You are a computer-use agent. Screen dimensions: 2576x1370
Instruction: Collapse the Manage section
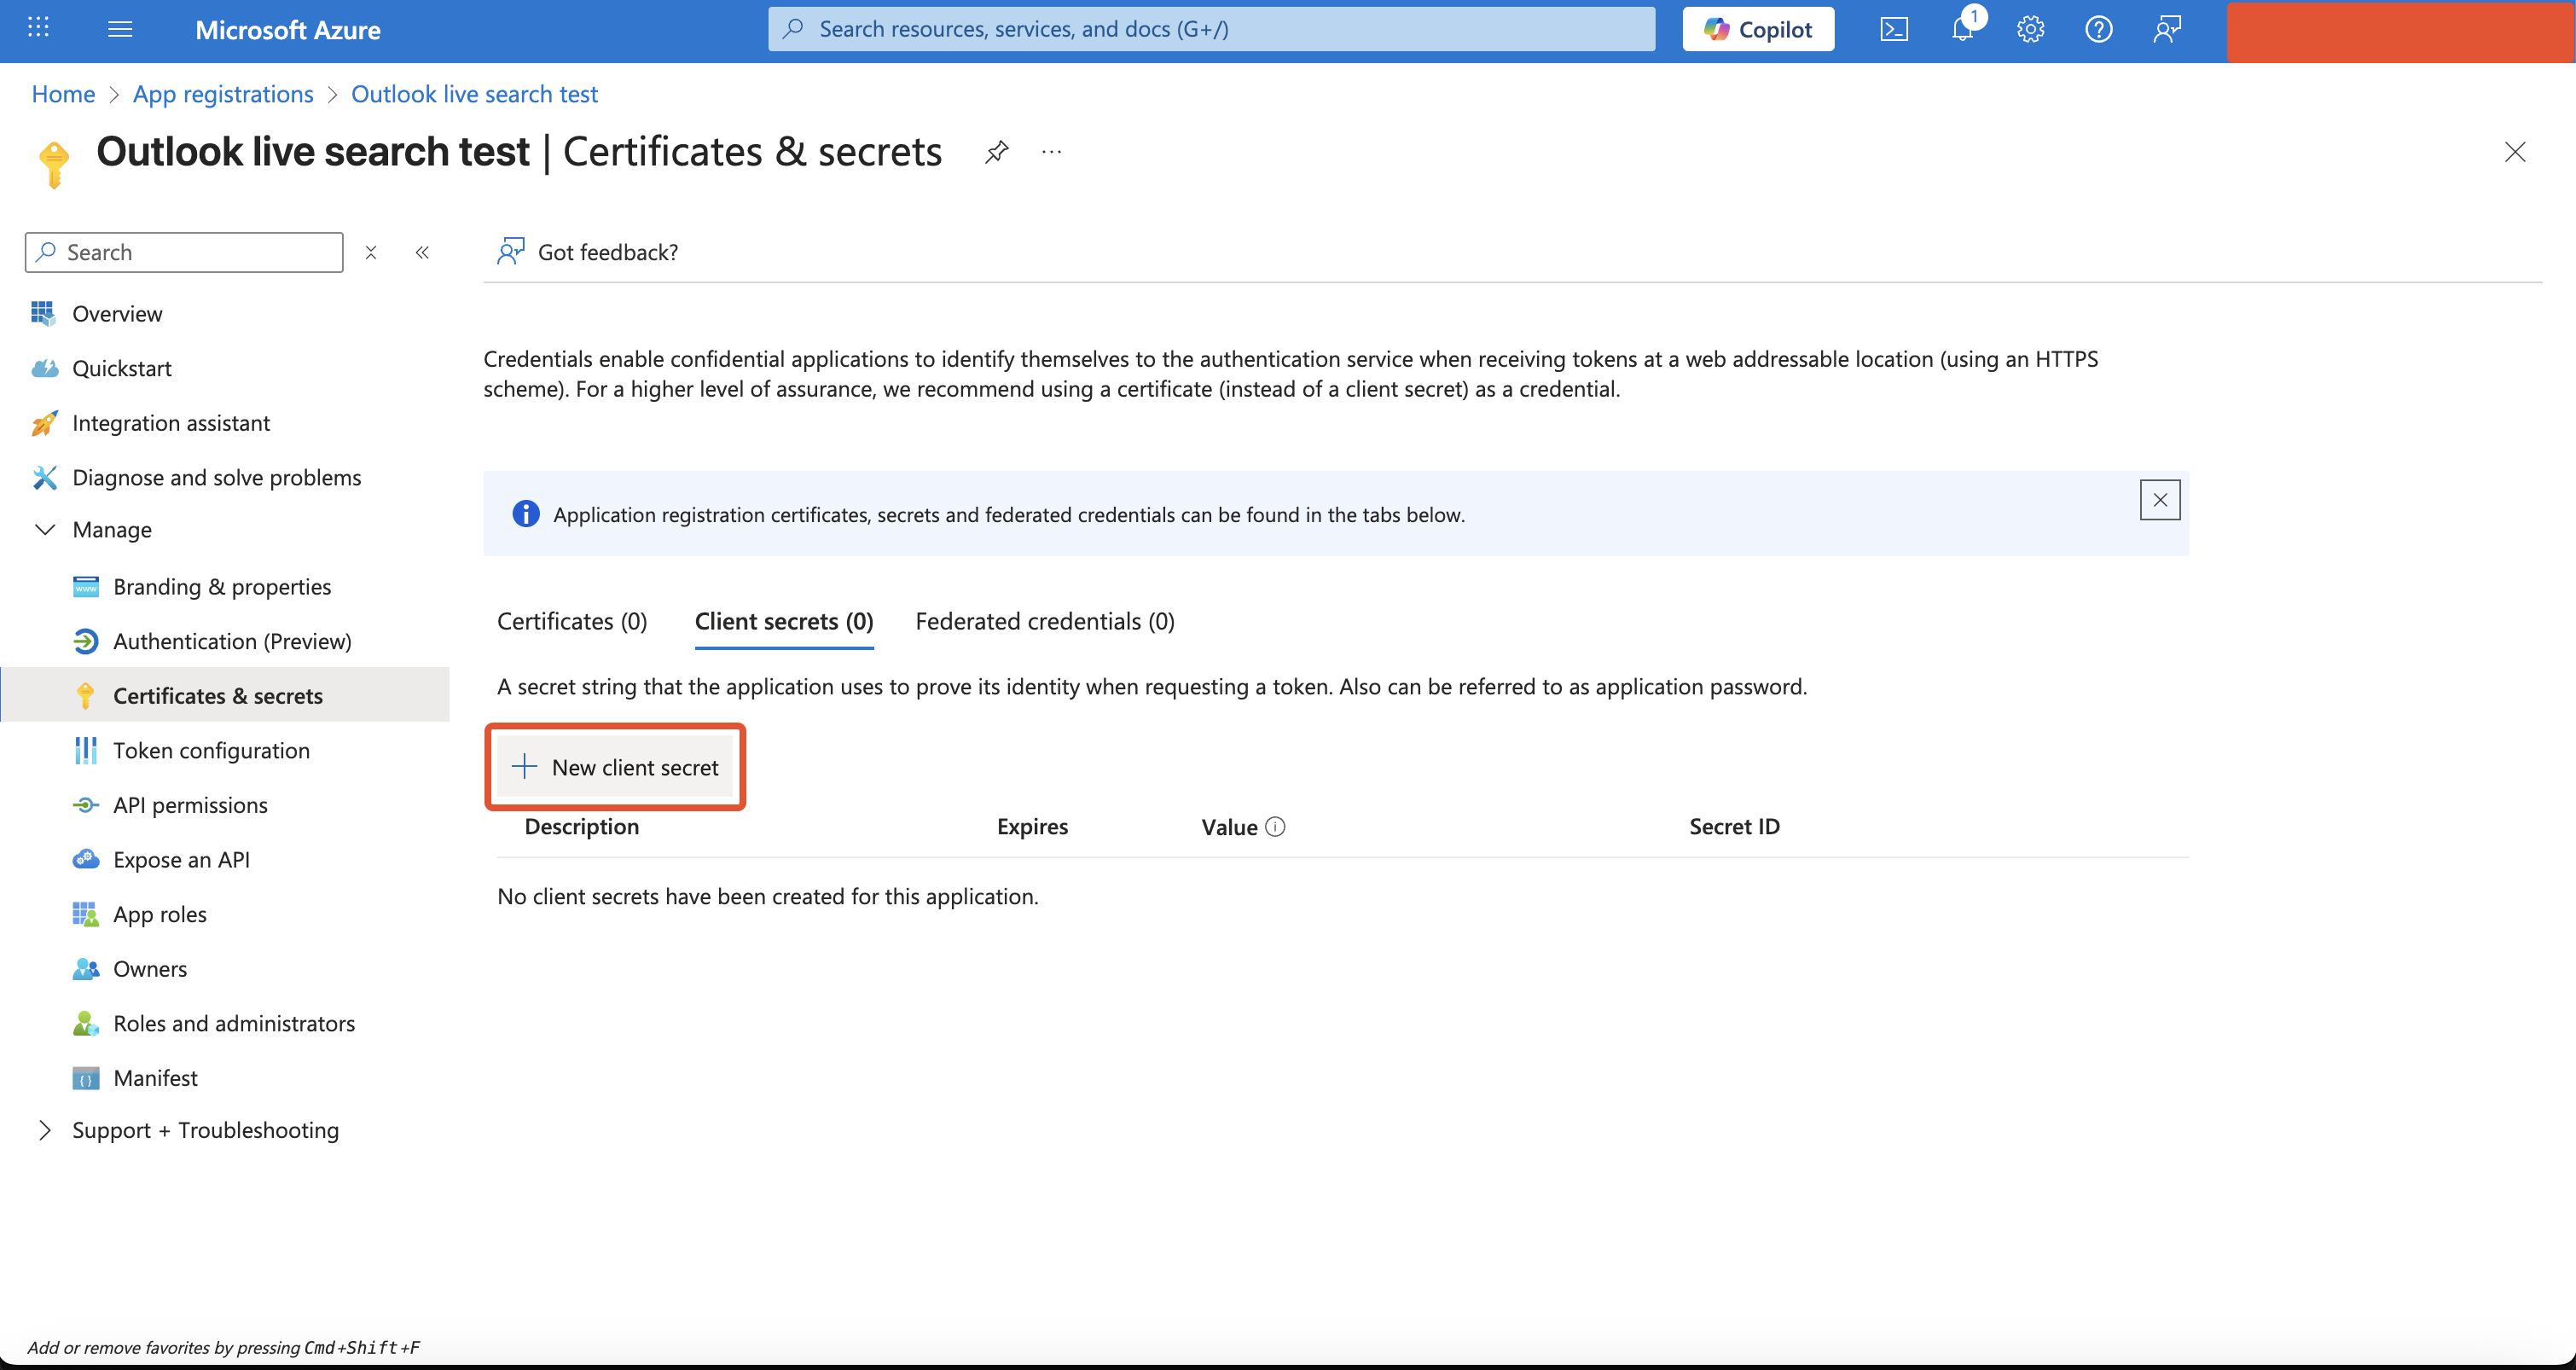point(45,529)
